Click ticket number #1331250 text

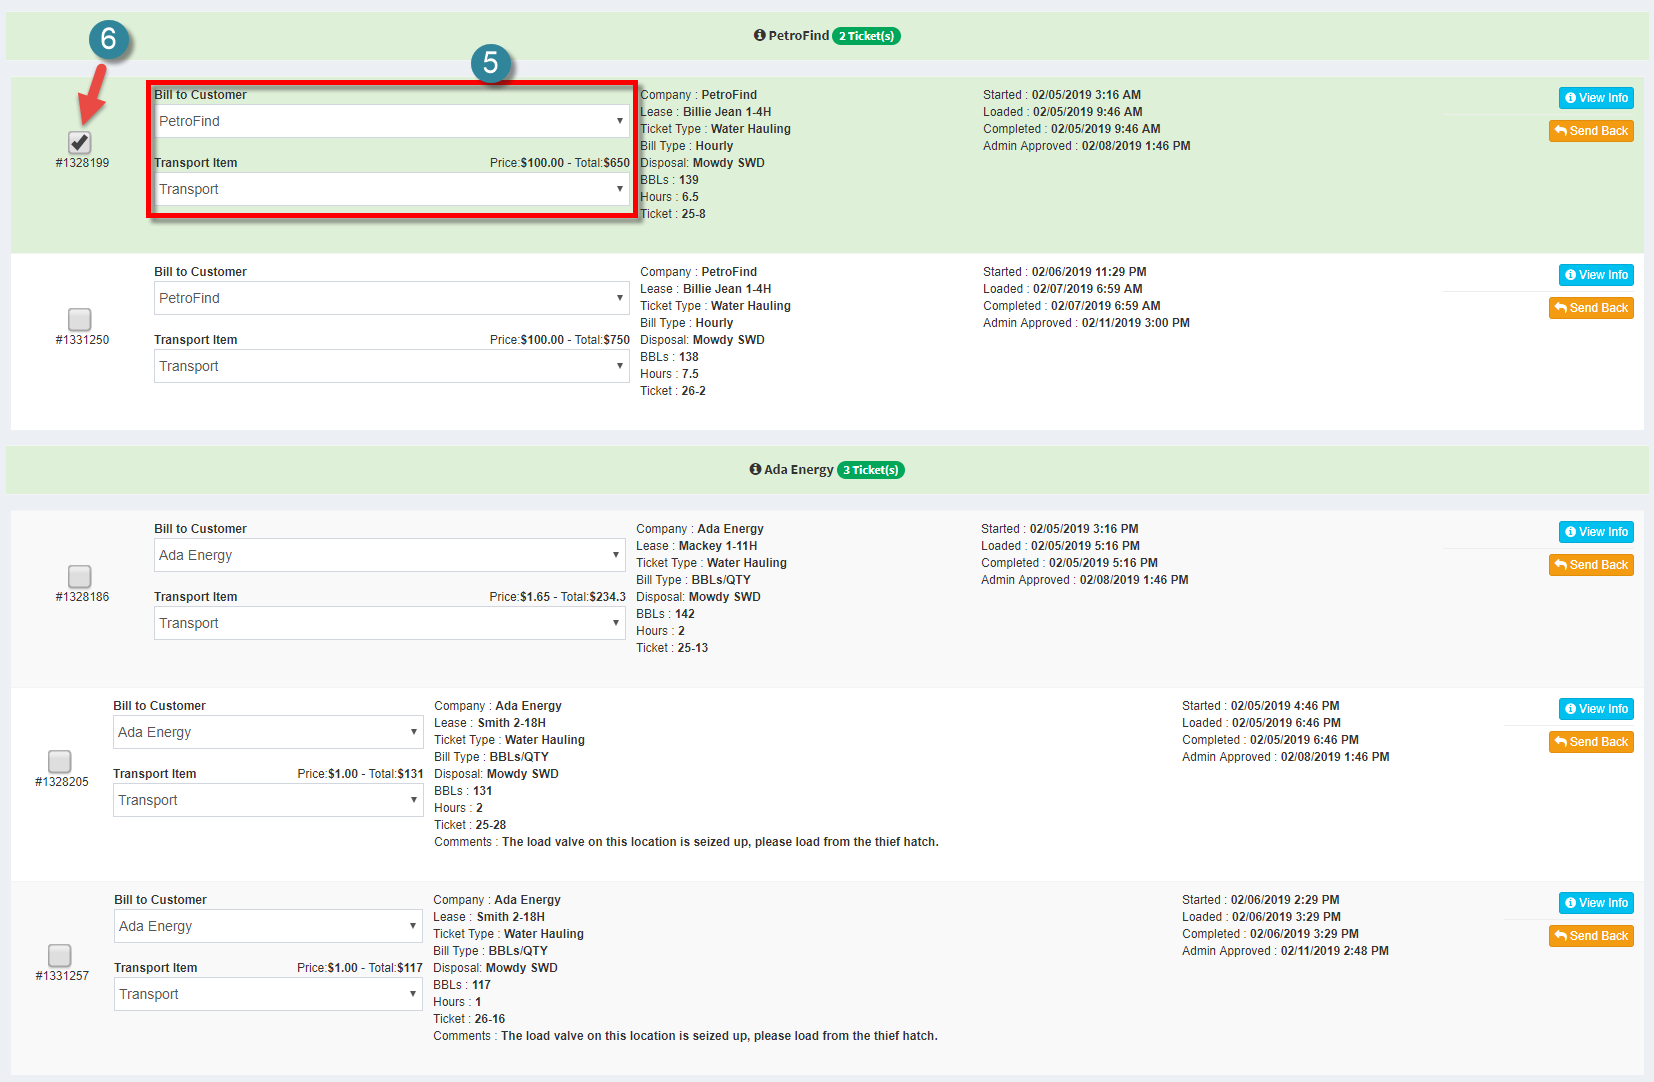[82, 340]
